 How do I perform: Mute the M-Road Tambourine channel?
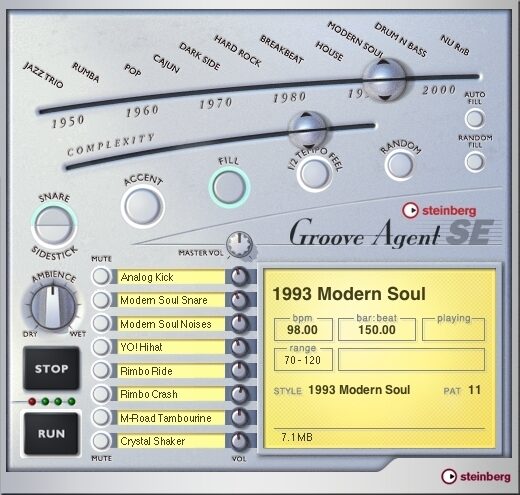click(101, 417)
